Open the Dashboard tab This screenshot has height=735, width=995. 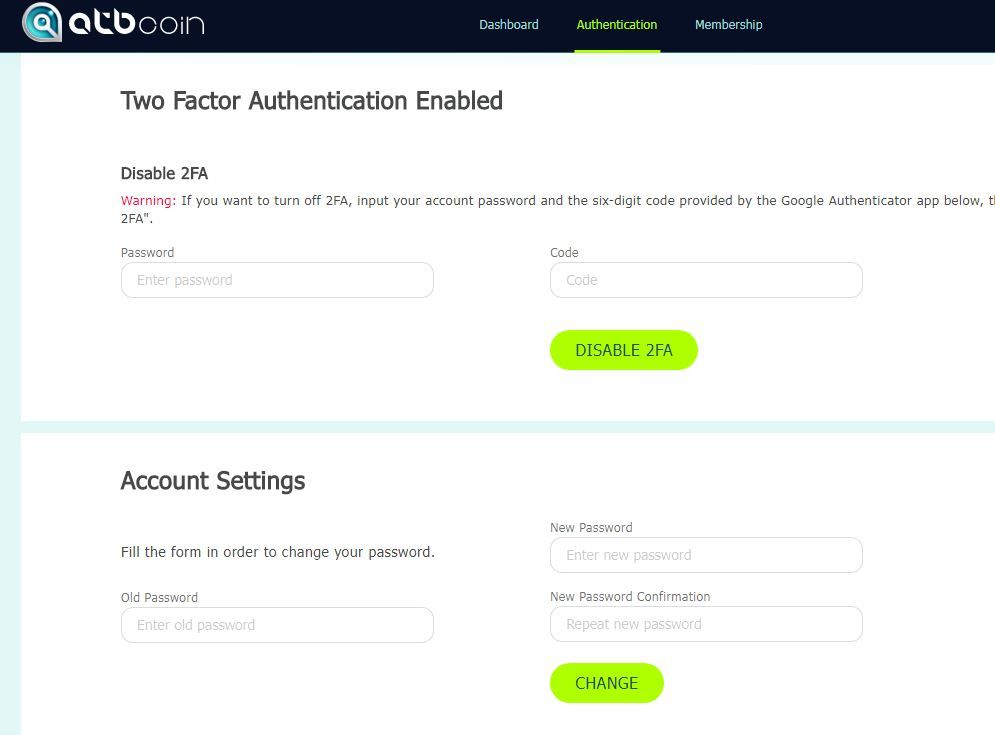coord(509,25)
